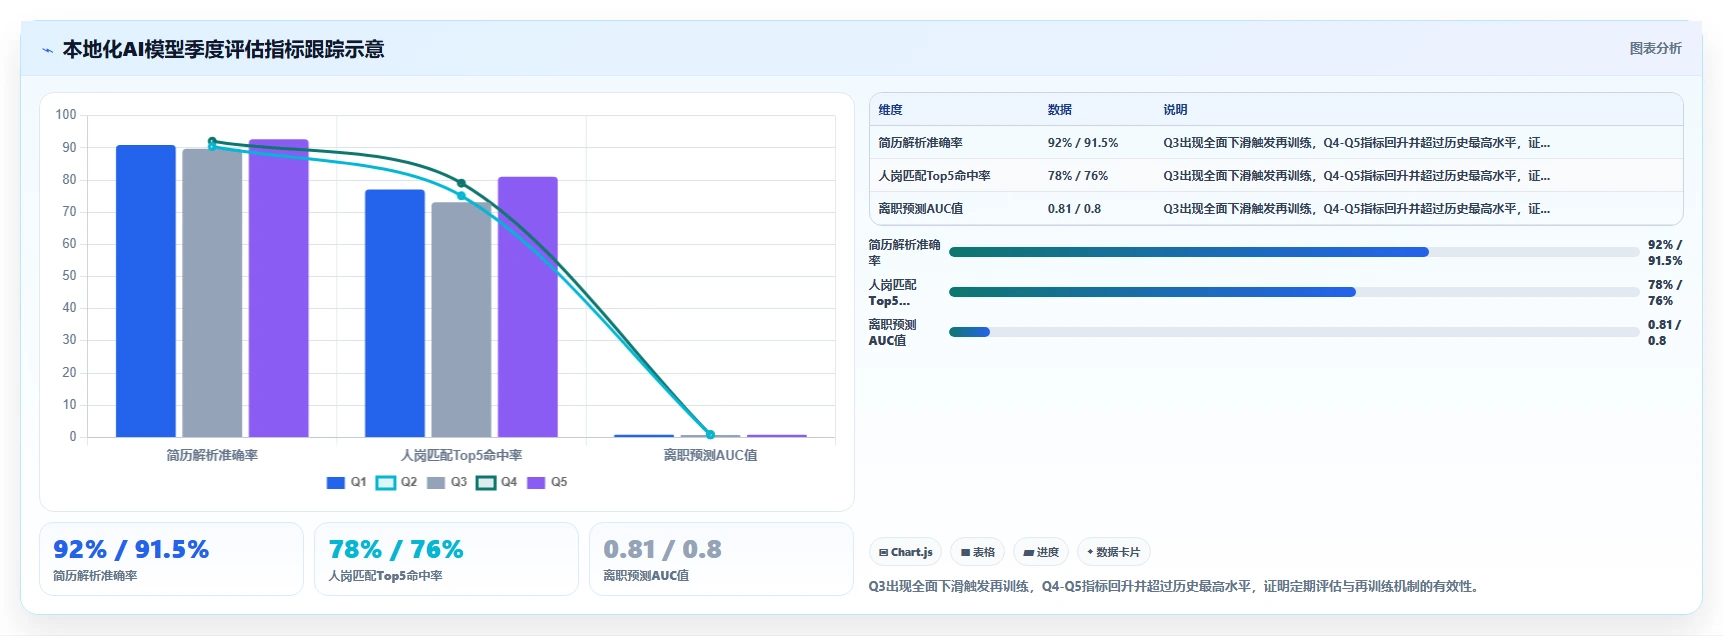Screen dimensions: 1723x636
Task: Click x-axis label 离职预测AUC值
Action: [710, 455]
